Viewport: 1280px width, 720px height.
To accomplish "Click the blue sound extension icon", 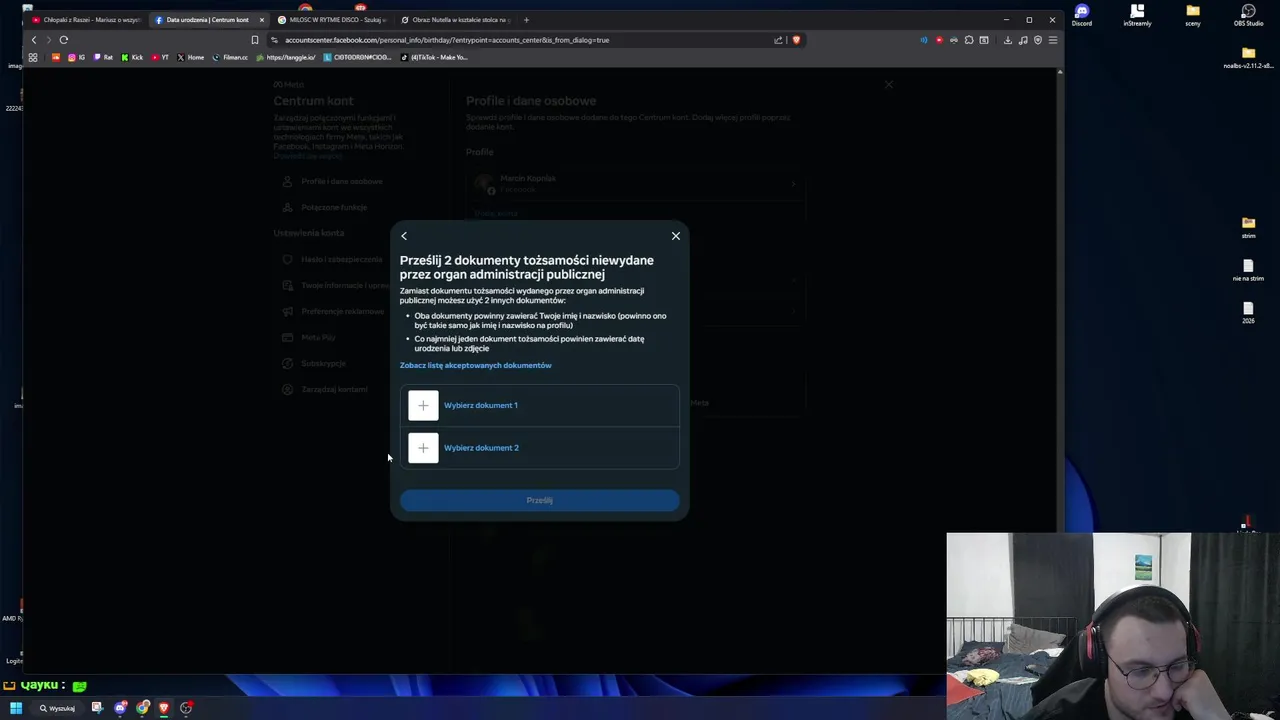I will point(924,40).
